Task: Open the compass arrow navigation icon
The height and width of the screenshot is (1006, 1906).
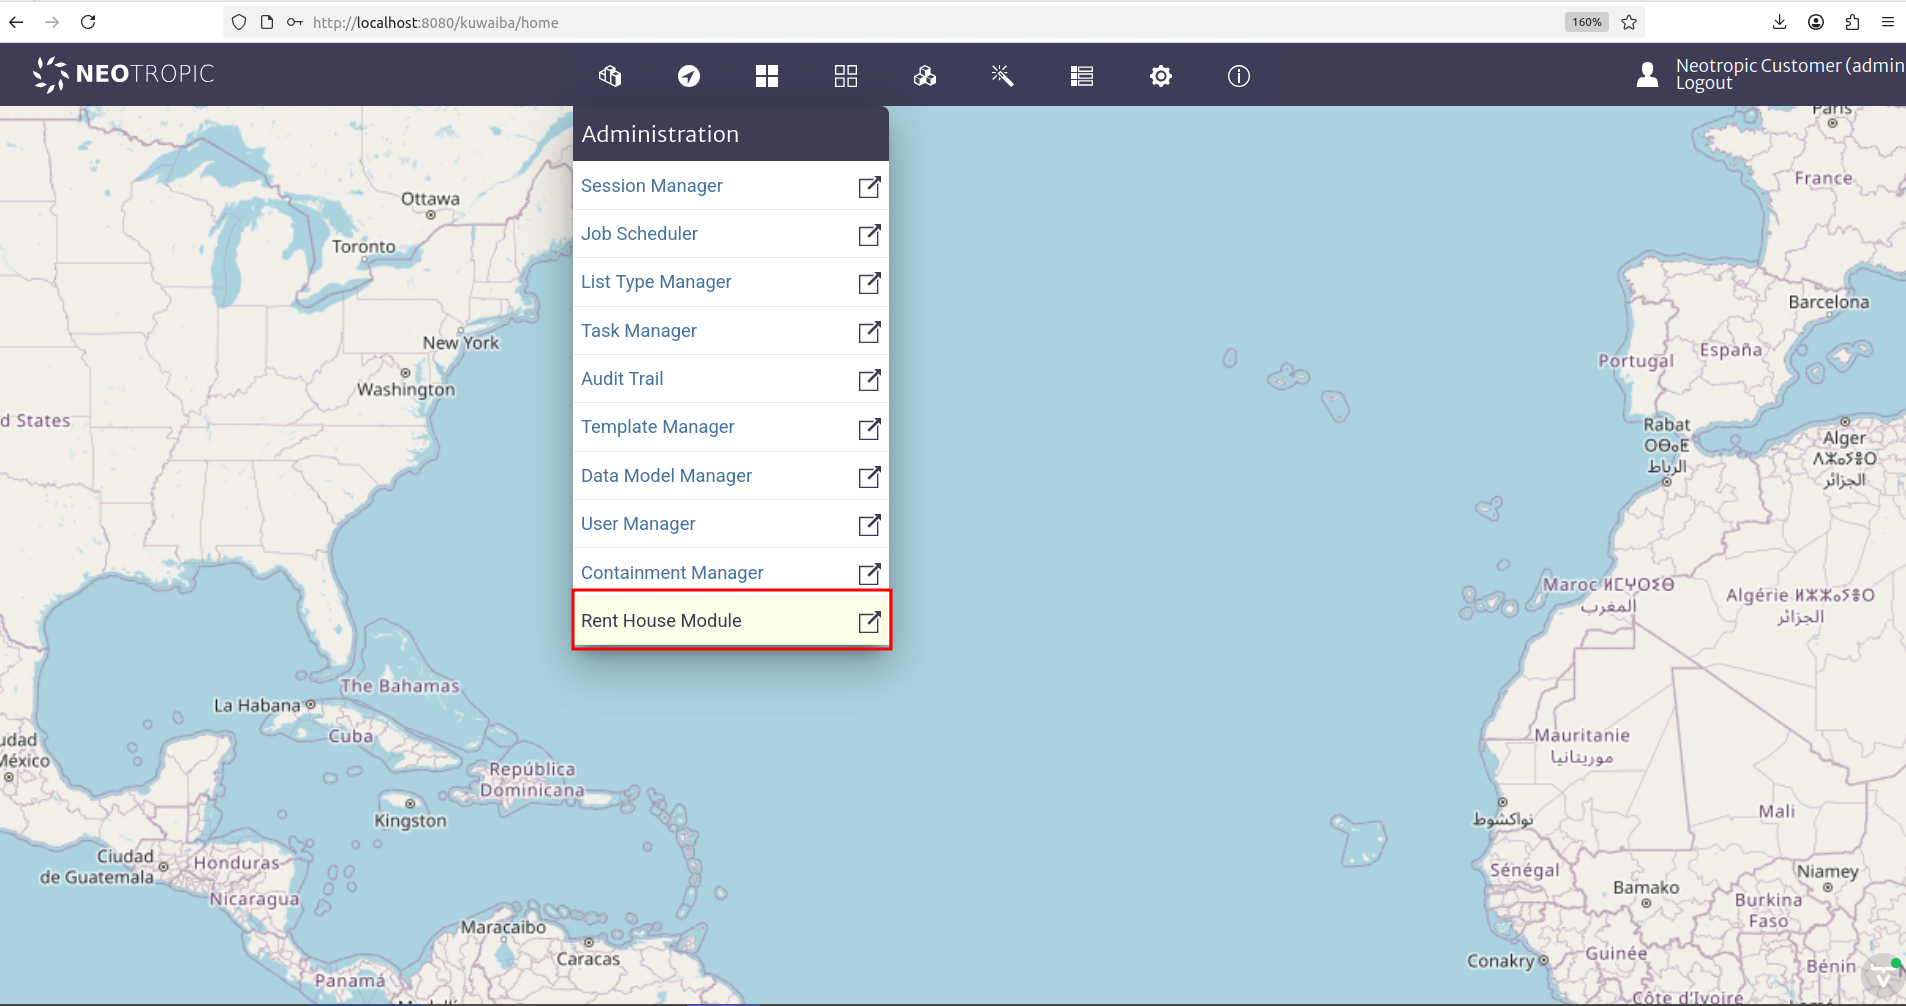Action: [689, 76]
